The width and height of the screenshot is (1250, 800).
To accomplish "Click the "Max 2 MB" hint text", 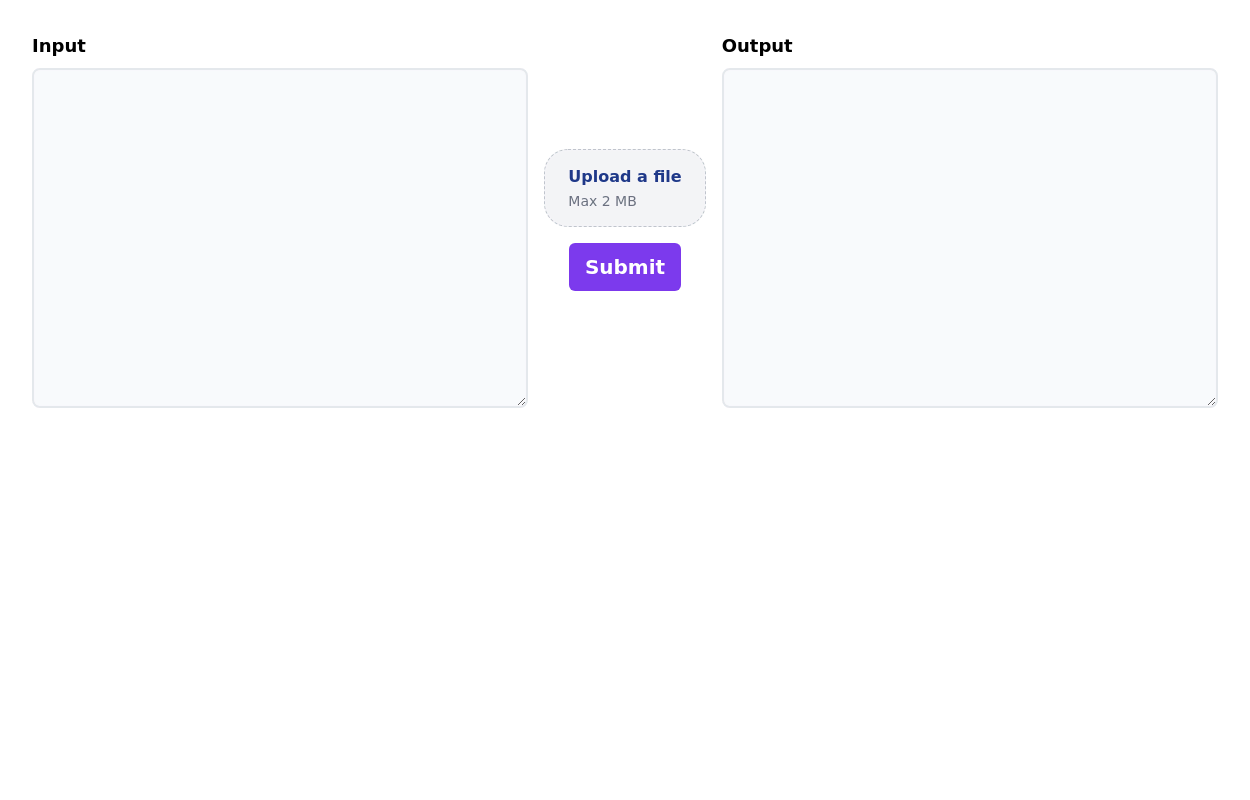I will coord(602,201).
